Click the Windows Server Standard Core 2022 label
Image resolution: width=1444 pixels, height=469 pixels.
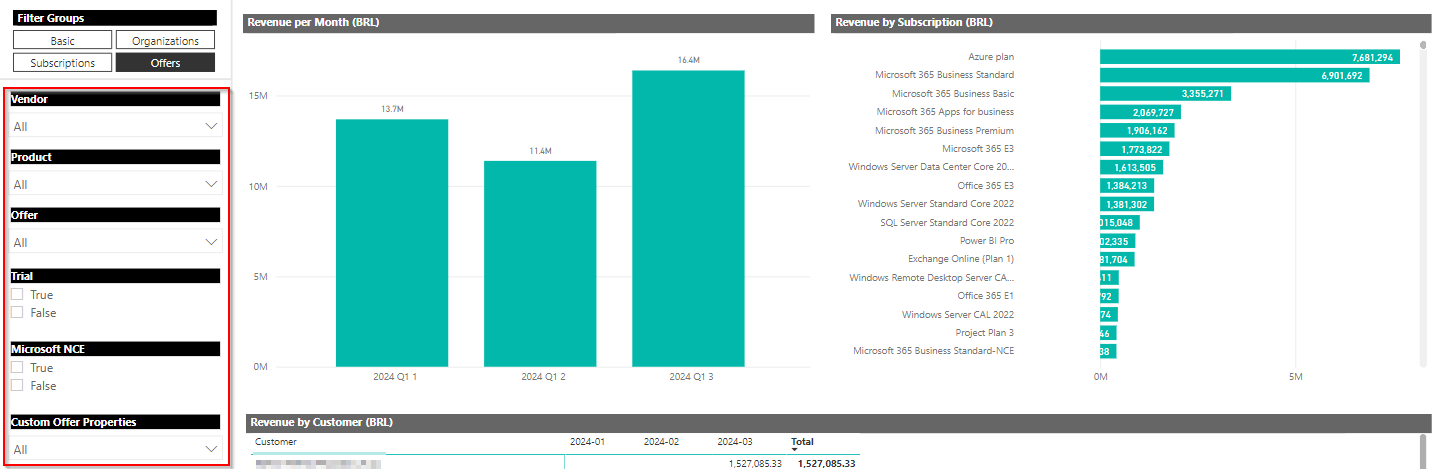936,204
